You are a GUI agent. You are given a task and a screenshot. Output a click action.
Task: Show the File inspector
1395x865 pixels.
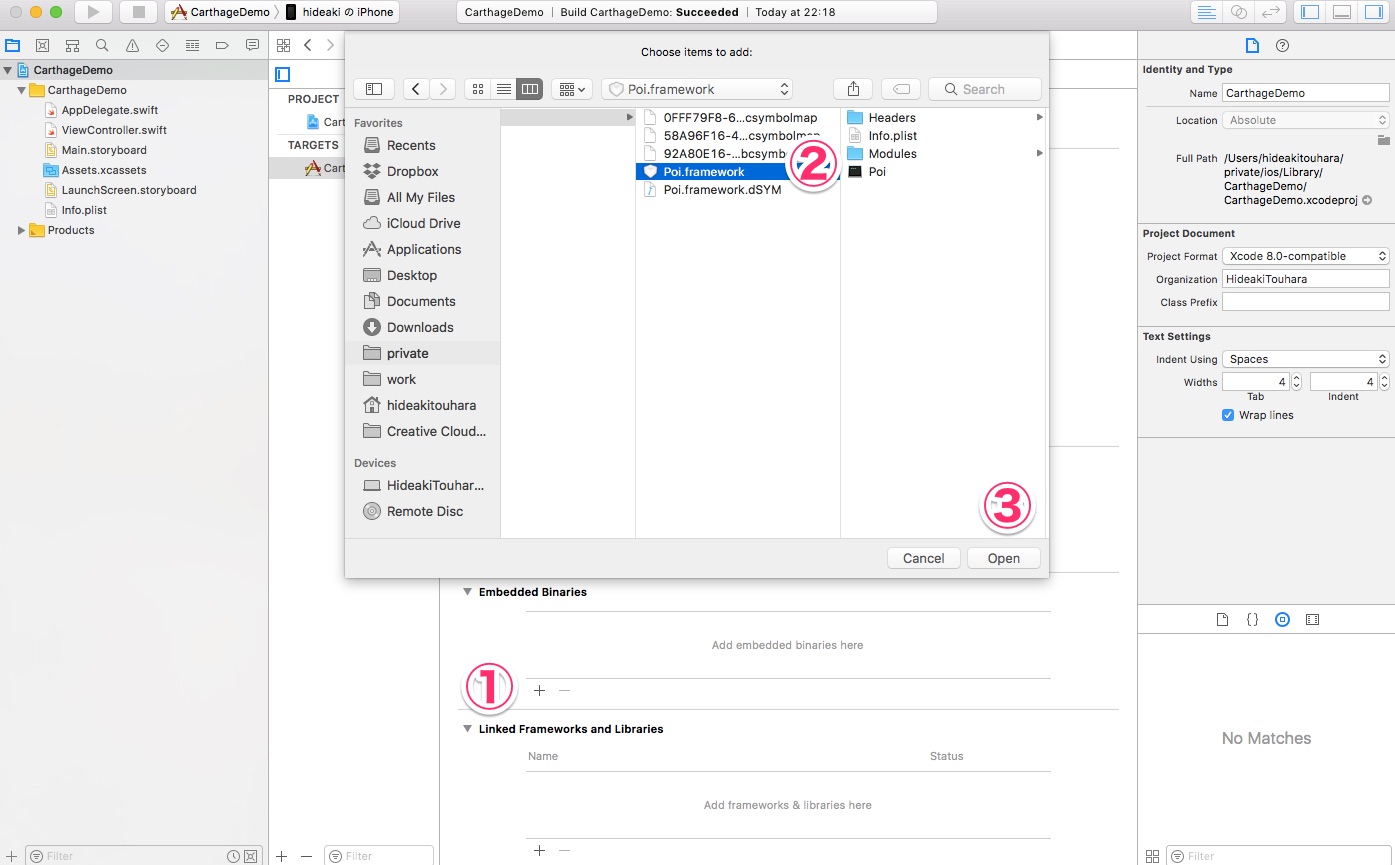(1251, 45)
